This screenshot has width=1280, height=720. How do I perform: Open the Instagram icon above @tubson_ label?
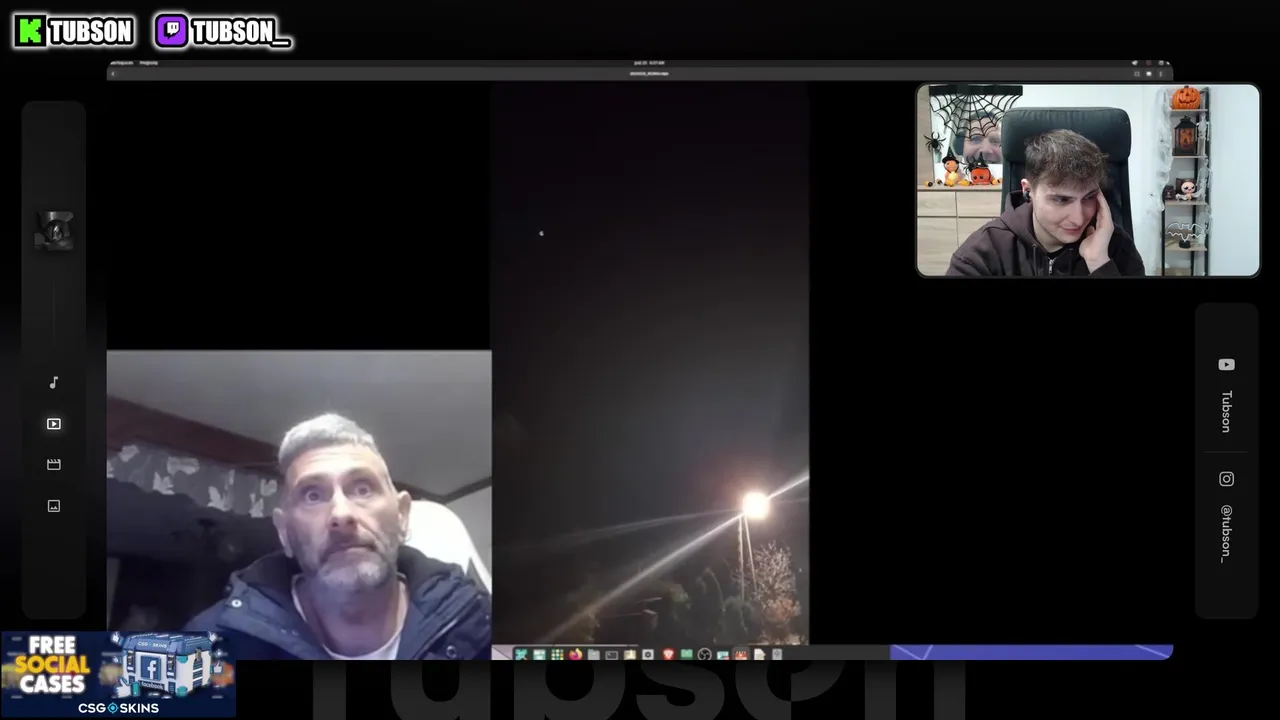[1226, 479]
